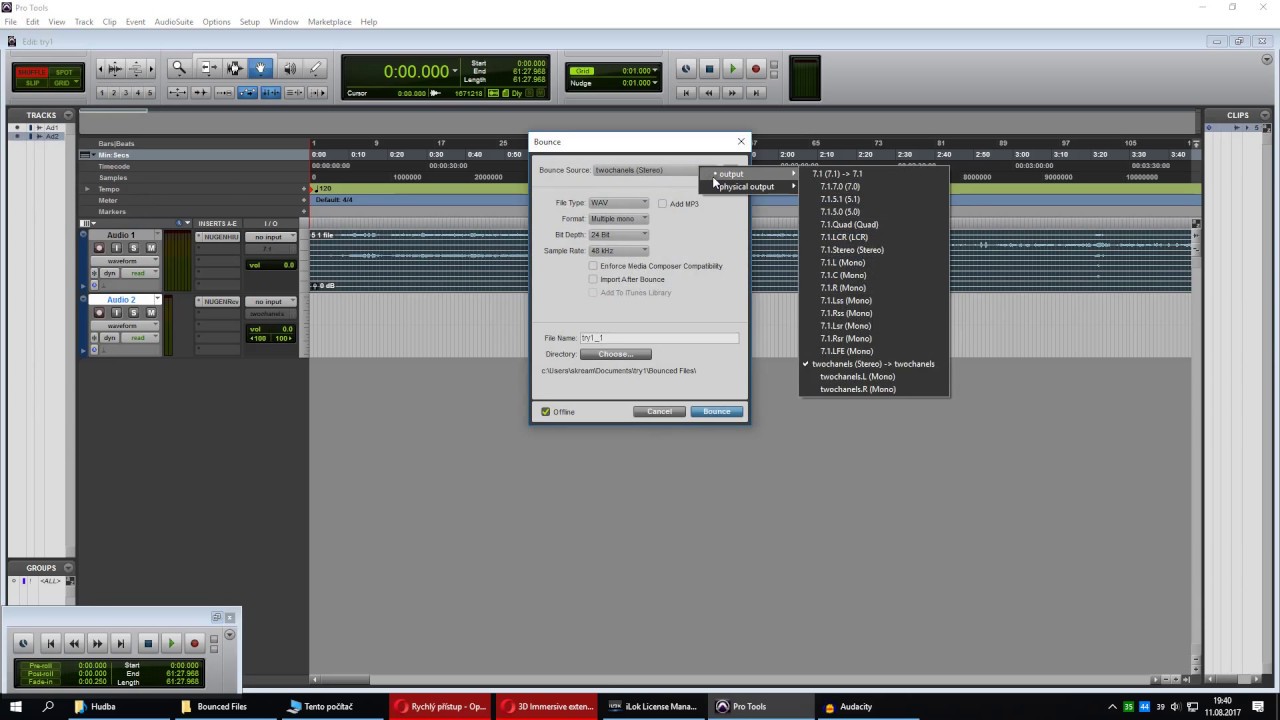Activate Spot edit mode
This screenshot has height=720, width=1280.
click(x=63, y=72)
